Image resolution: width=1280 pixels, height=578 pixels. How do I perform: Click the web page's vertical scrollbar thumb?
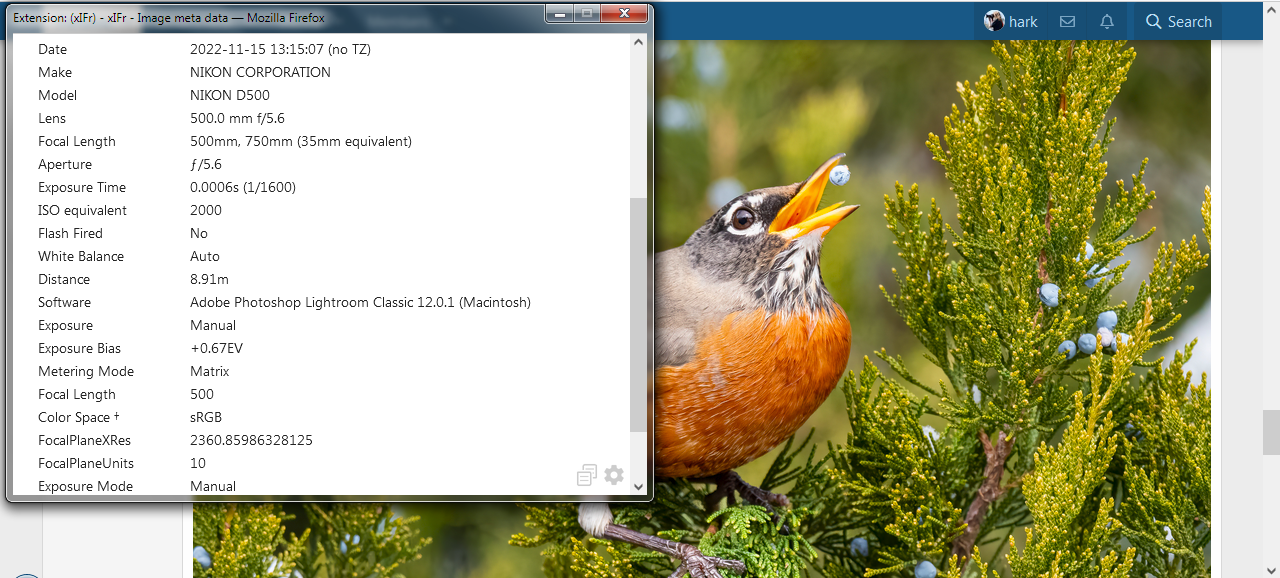tap(1271, 432)
